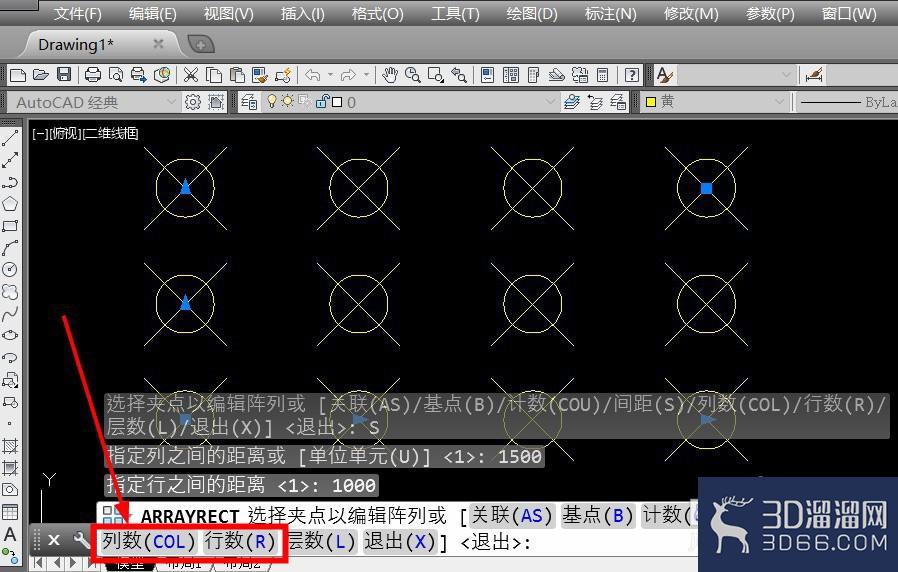Open the Text Style icon
898x572 pixels.
tap(664, 75)
